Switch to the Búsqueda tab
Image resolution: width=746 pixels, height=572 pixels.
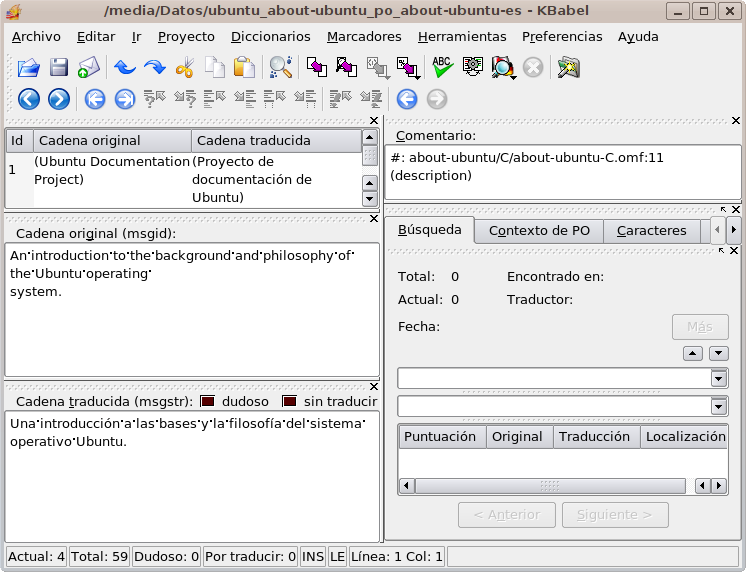tap(430, 230)
